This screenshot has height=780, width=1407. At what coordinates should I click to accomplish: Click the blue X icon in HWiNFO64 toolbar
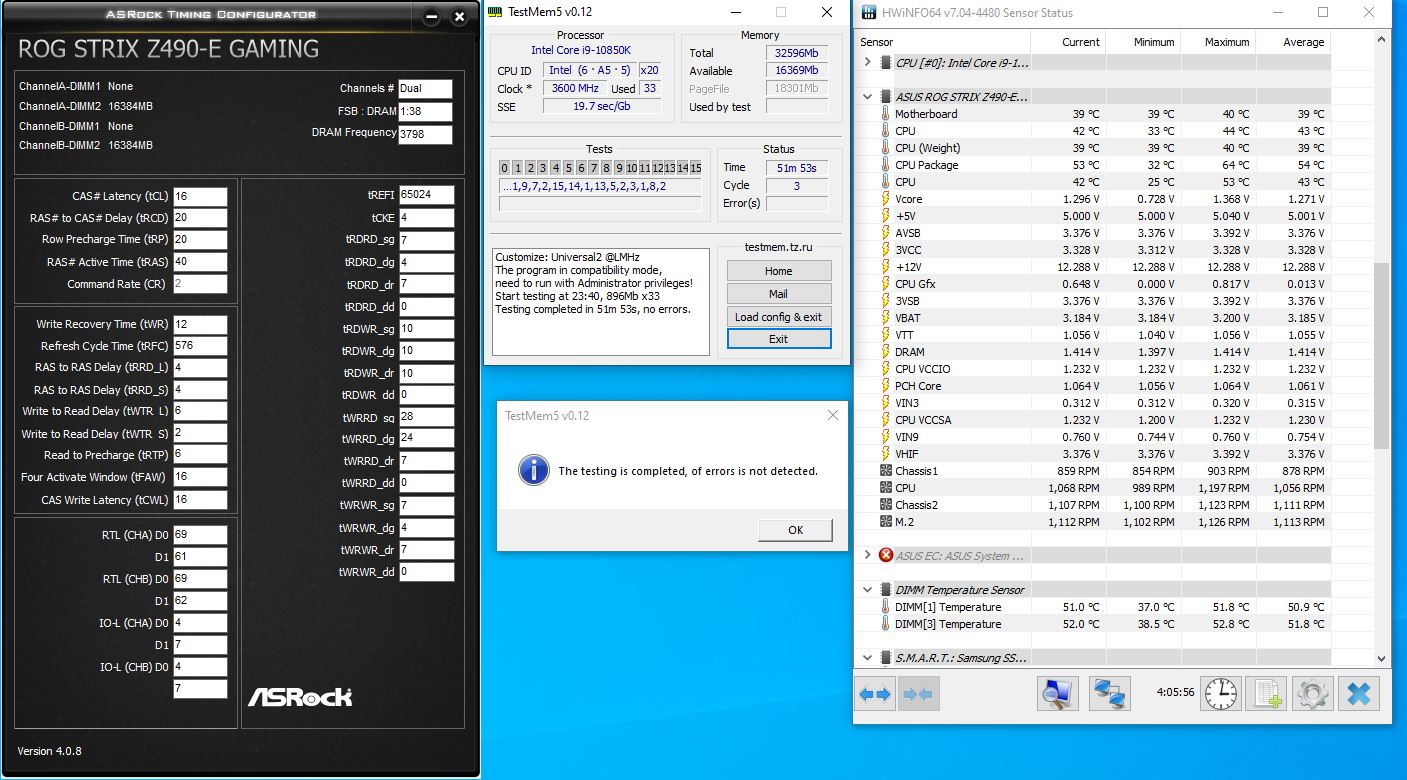(1359, 693)
